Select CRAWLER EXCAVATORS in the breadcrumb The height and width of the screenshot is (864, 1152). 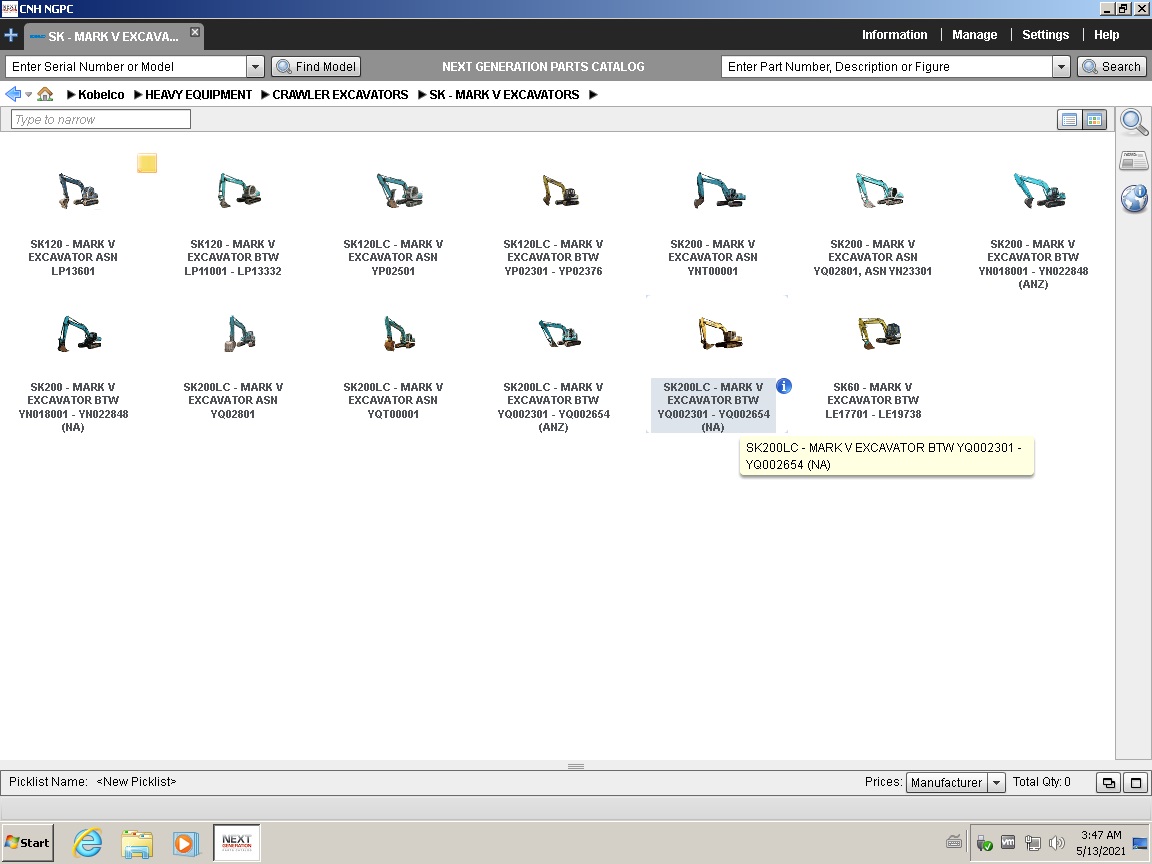pyautogui.click(x=340, y=94)
